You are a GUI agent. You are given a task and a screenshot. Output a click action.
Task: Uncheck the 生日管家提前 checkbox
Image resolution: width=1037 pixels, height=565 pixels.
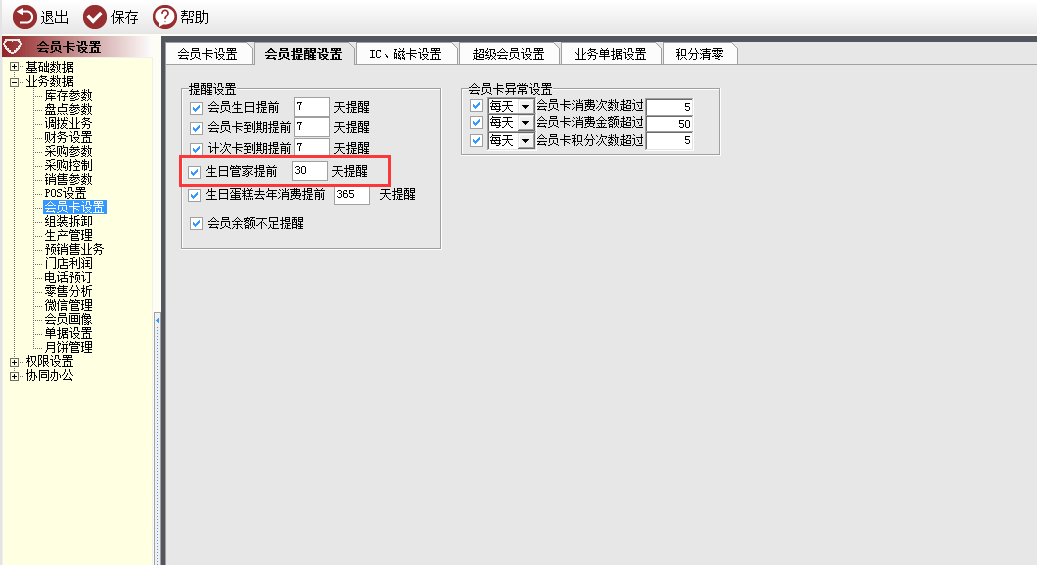tap(194, 172)
